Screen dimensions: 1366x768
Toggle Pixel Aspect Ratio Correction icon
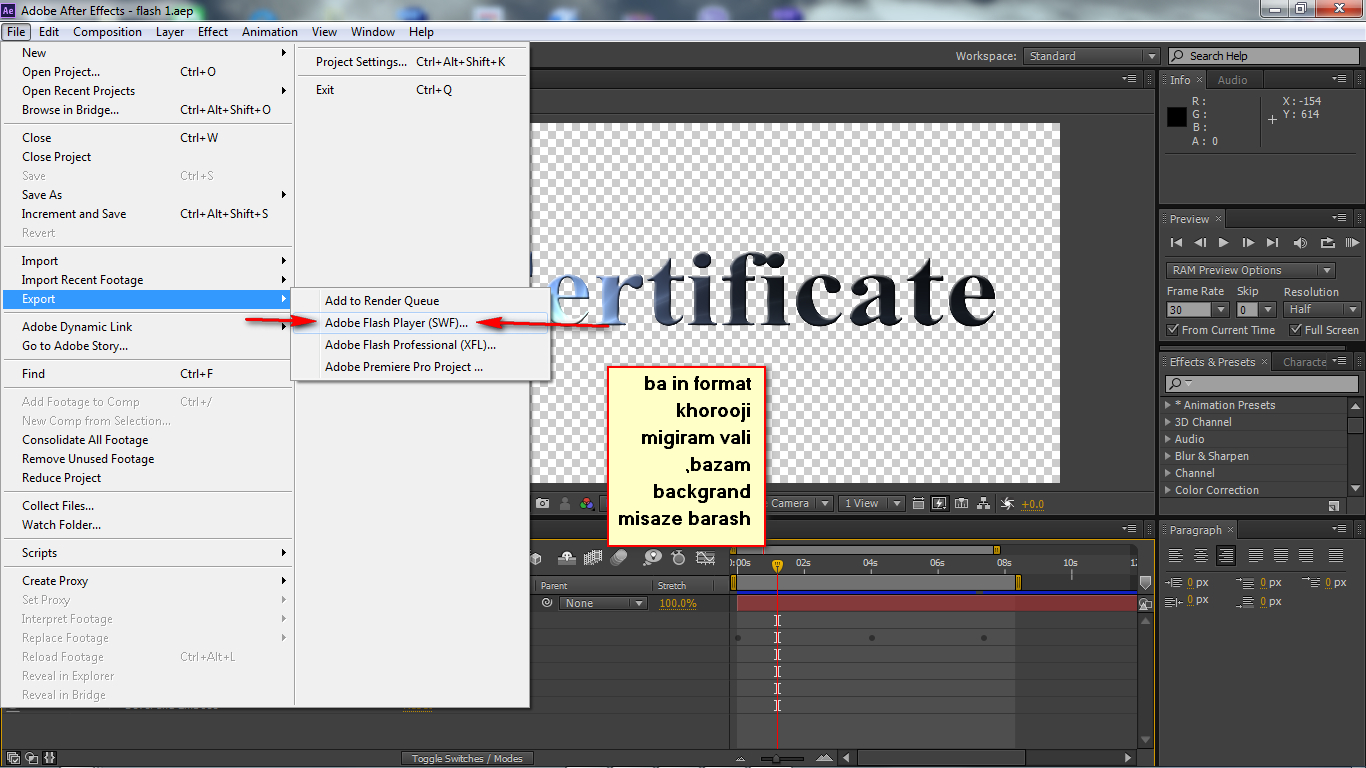(x=918, y=504)
